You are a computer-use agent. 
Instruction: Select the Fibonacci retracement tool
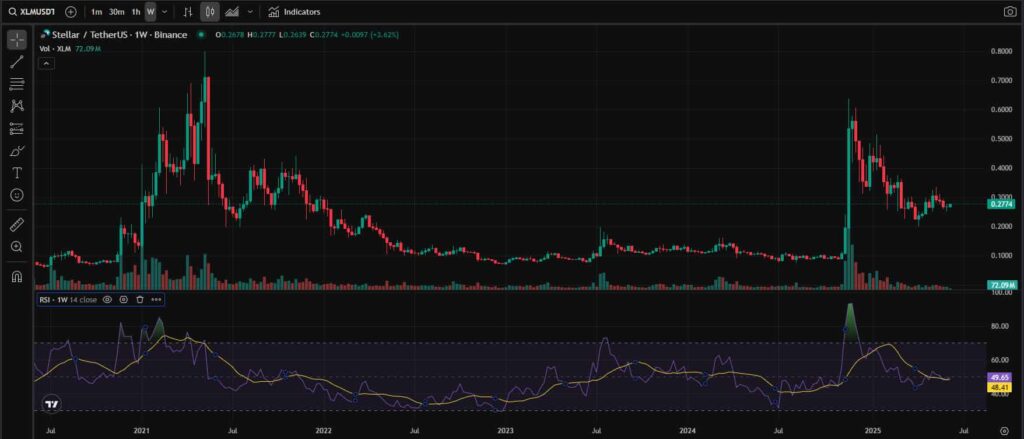pos(17,84)
